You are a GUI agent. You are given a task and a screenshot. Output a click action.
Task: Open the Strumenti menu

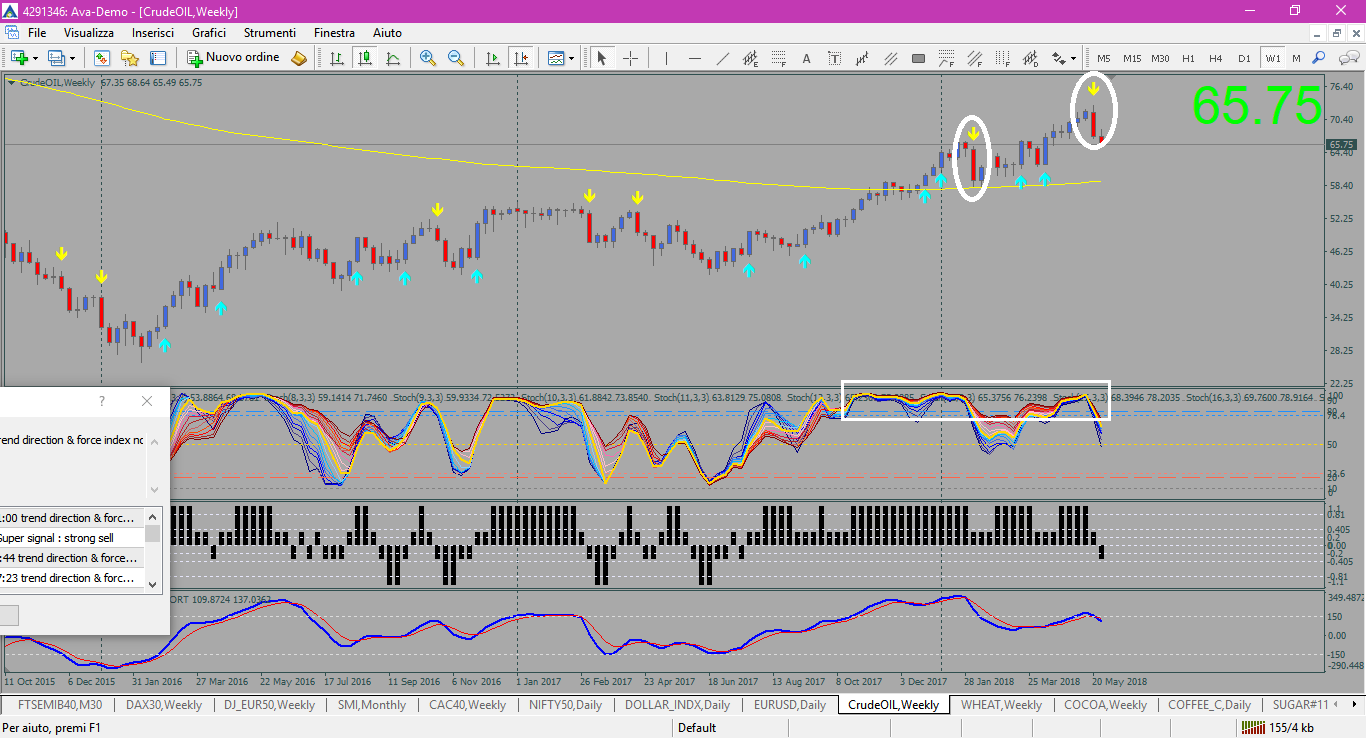[x=269, y=33]
